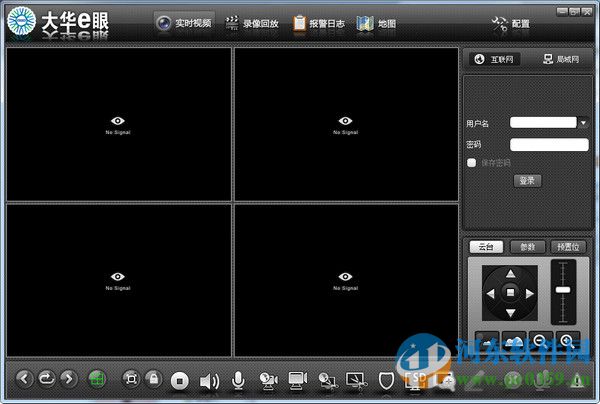
Task: Click the center stop button of the PTZ pad
Action: (x=510, y=293)
